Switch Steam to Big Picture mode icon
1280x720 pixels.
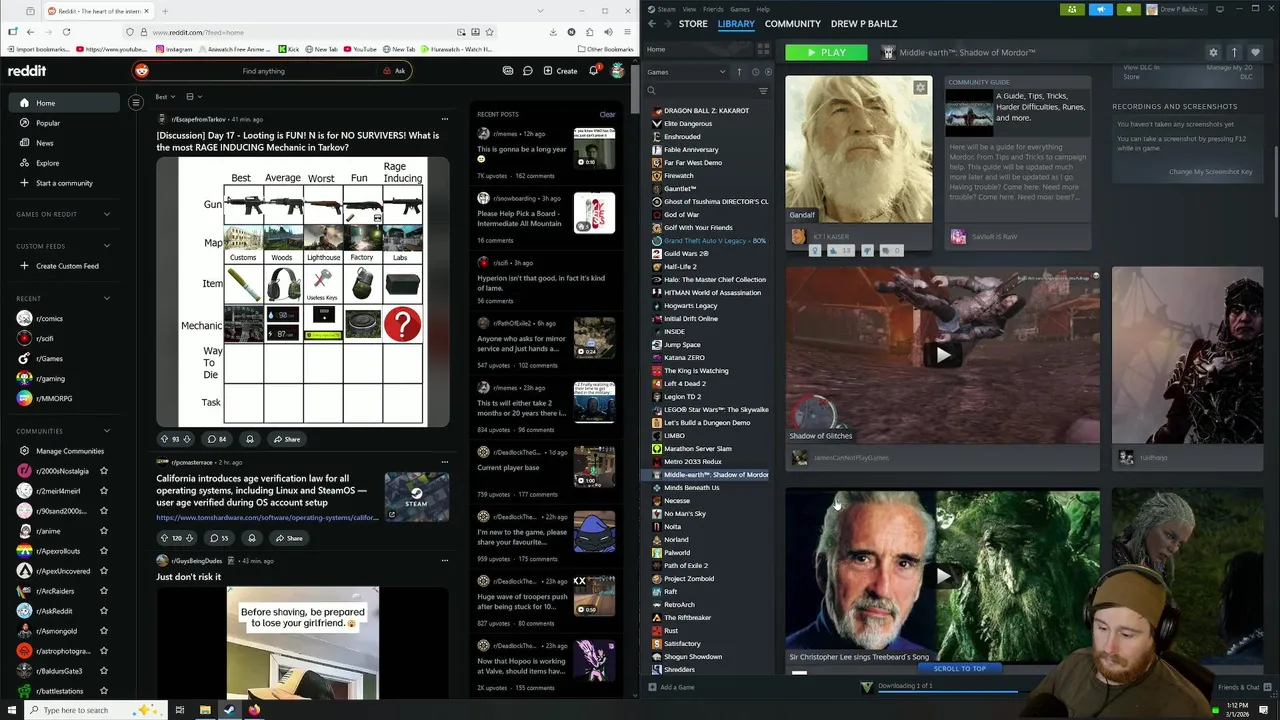1218,9
